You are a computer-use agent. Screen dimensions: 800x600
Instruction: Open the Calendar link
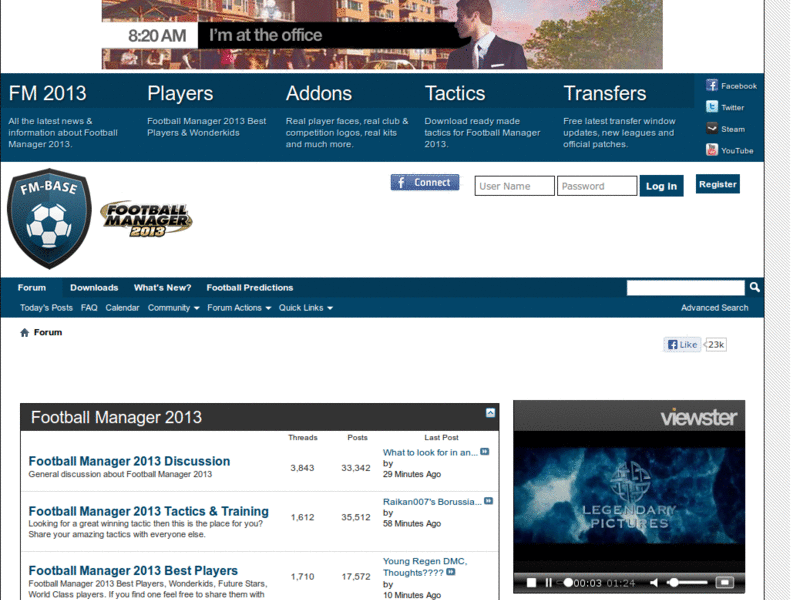(122, 308)
